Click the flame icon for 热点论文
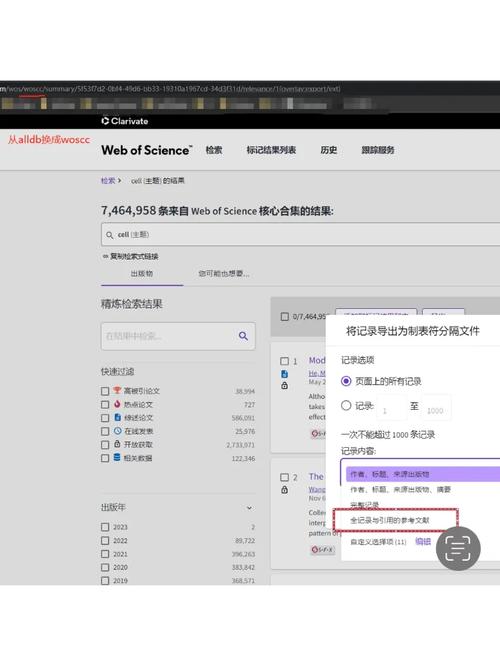500x666 pixels. [117, 404]
